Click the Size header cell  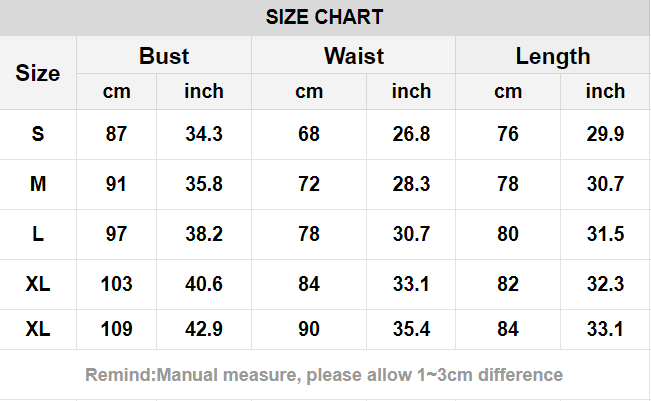point(38,73)
